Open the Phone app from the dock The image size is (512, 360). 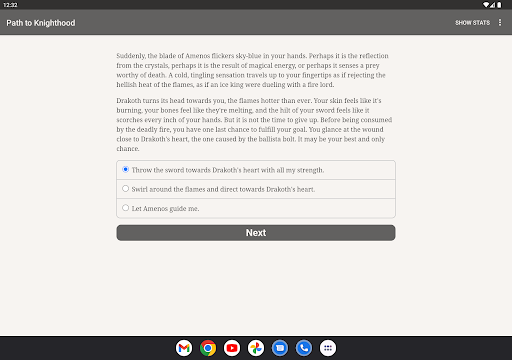click(x=304, y=348)
